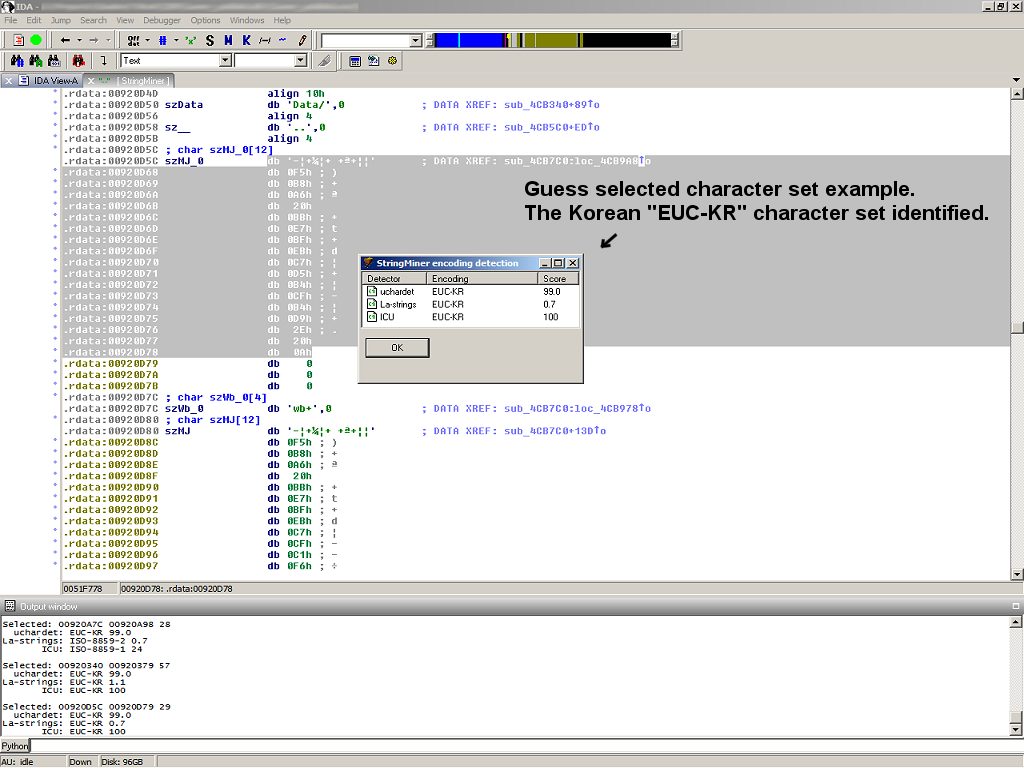Open the empty dropdown after Text combo

tap(300, 61)
